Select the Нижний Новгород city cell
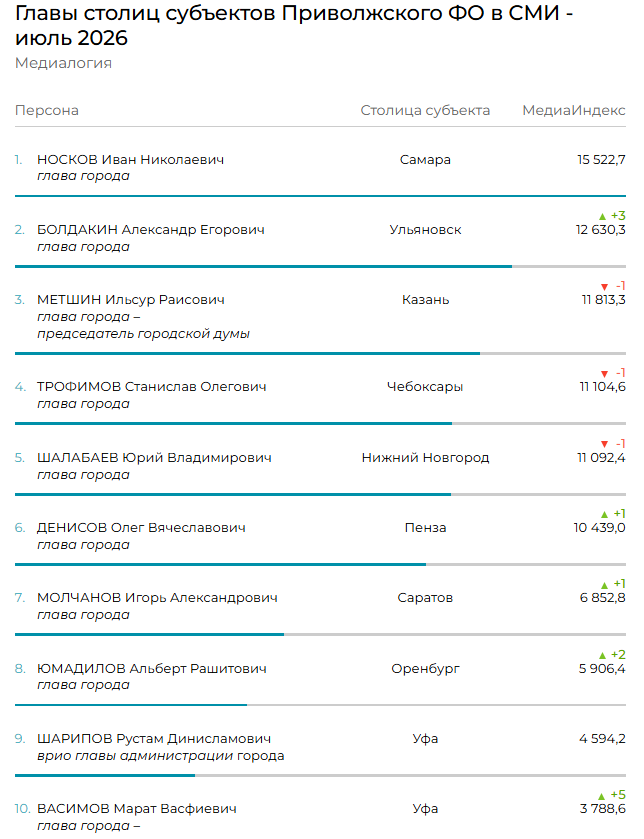 pos(425,457)
